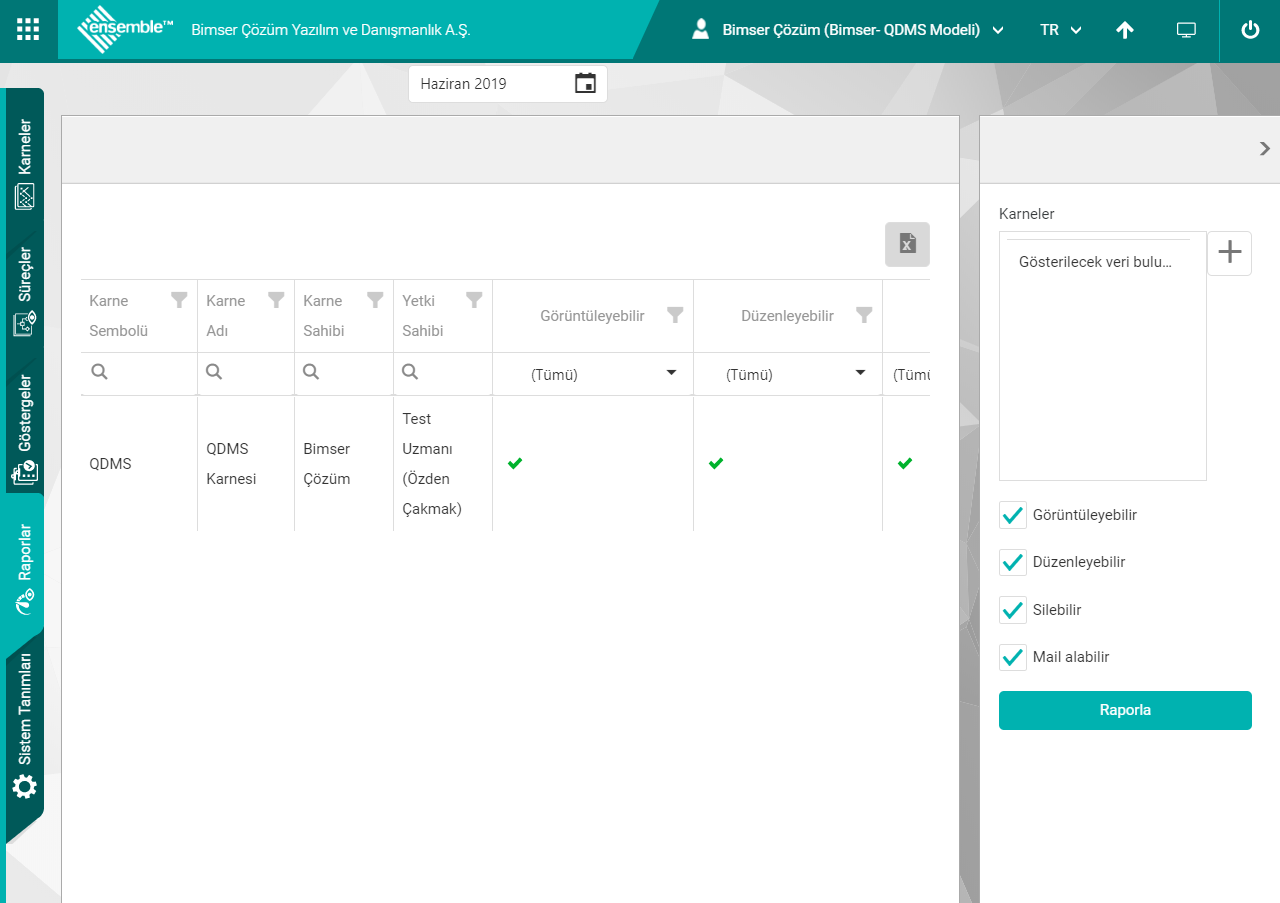Click the power logout icon
Image resolution: width=1280 pixels, height=903 pixels.
pyautogui.click(x=1250, y=30)
